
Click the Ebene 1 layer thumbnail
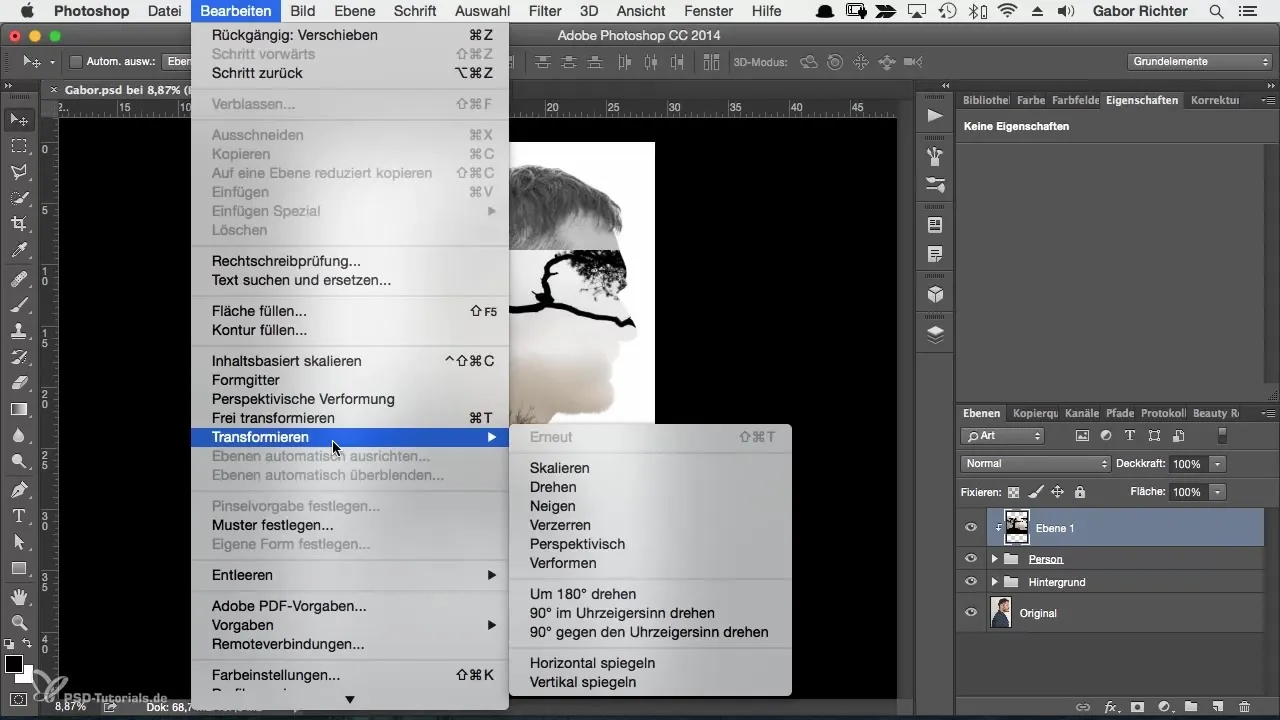click(x=1017, y=527)
